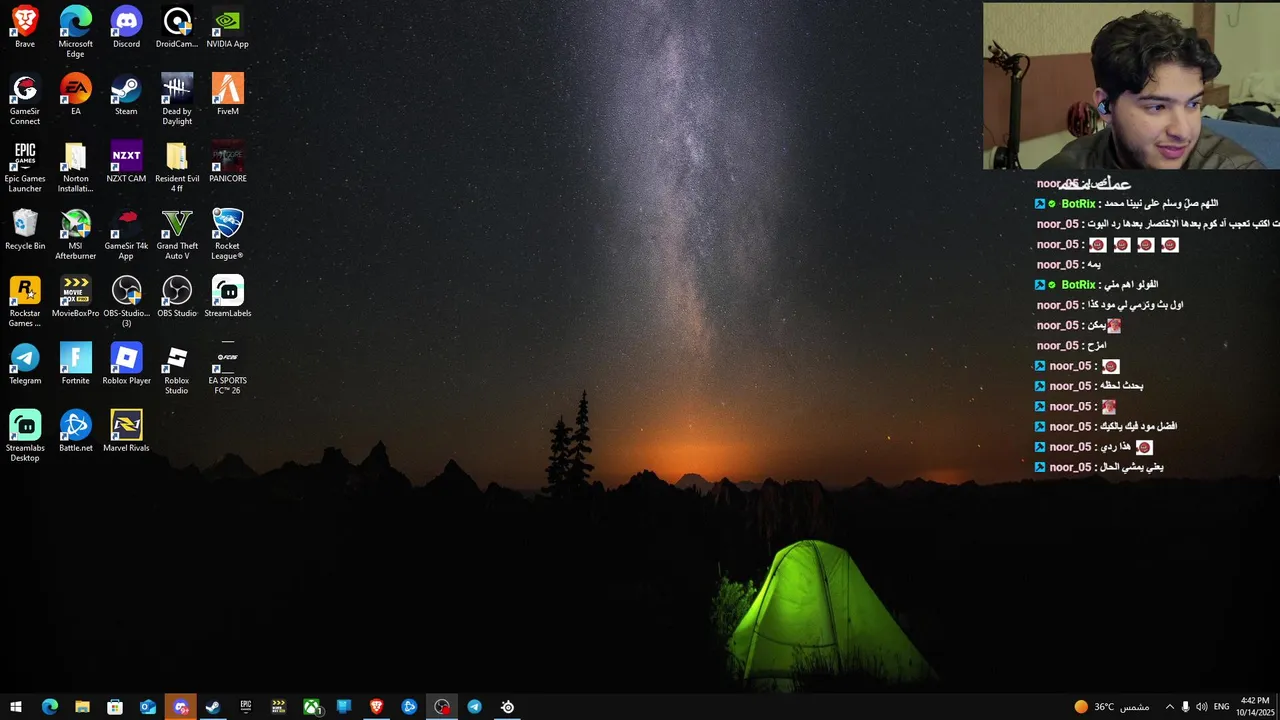Select MSI Afterburner desktop icon

click(75, 234)
